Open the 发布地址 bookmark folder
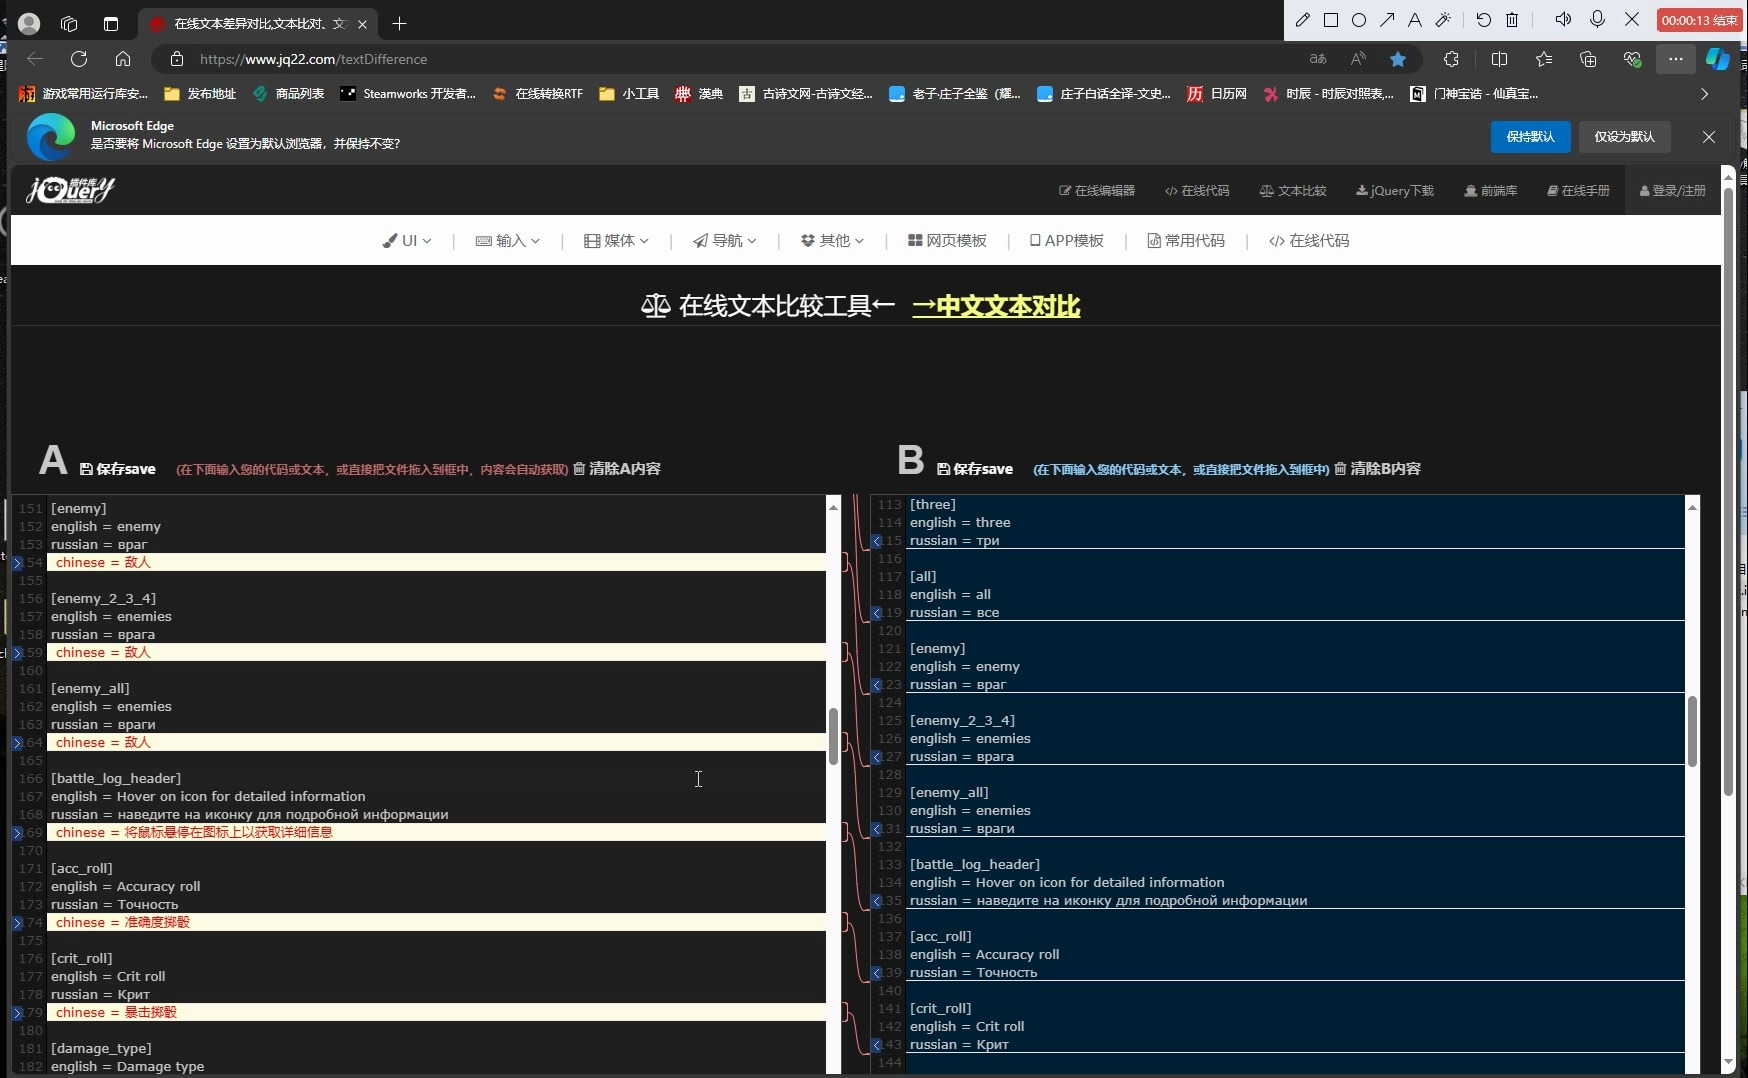 click(200, 94)
